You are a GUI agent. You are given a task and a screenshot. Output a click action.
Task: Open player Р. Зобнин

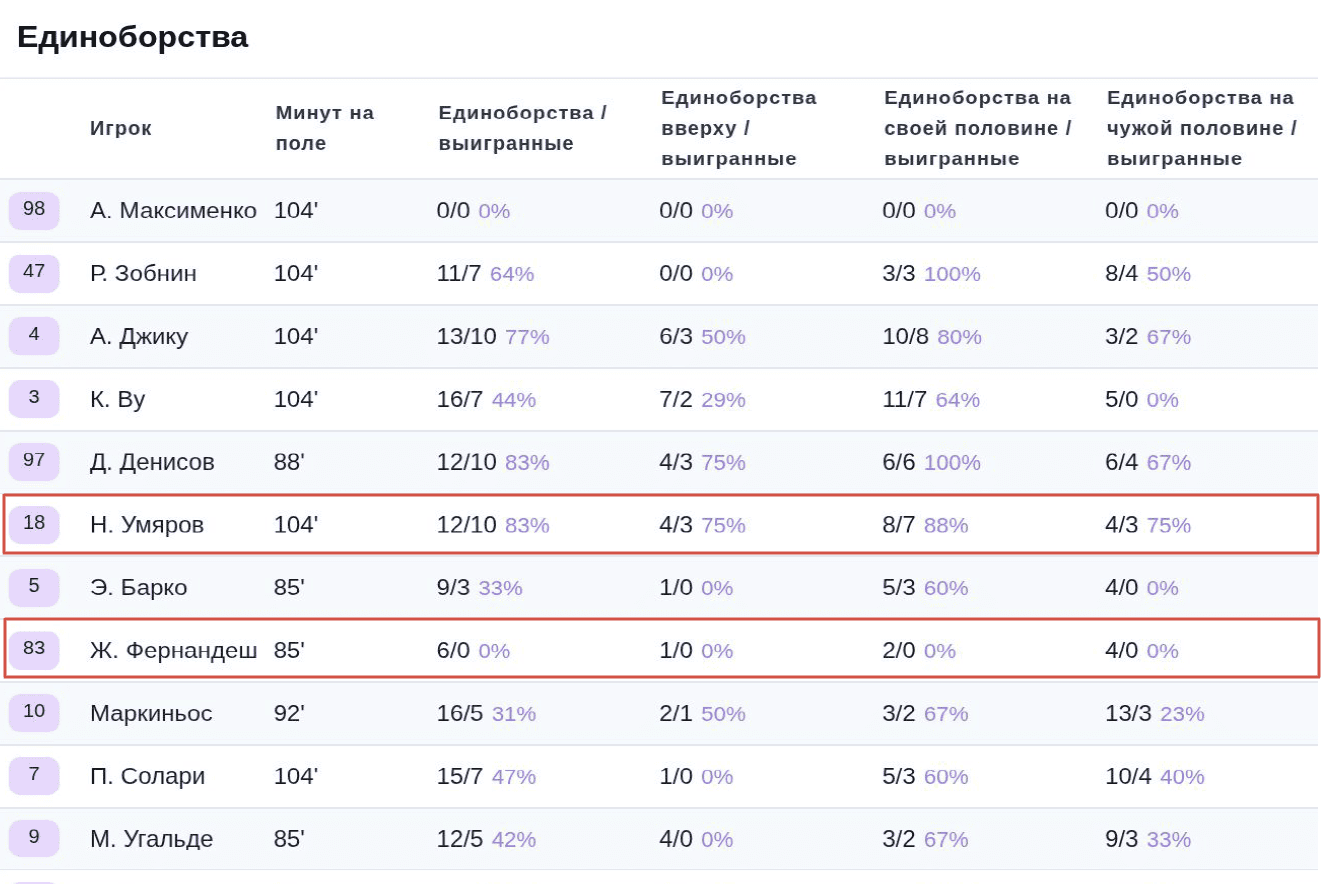[143, 274]
